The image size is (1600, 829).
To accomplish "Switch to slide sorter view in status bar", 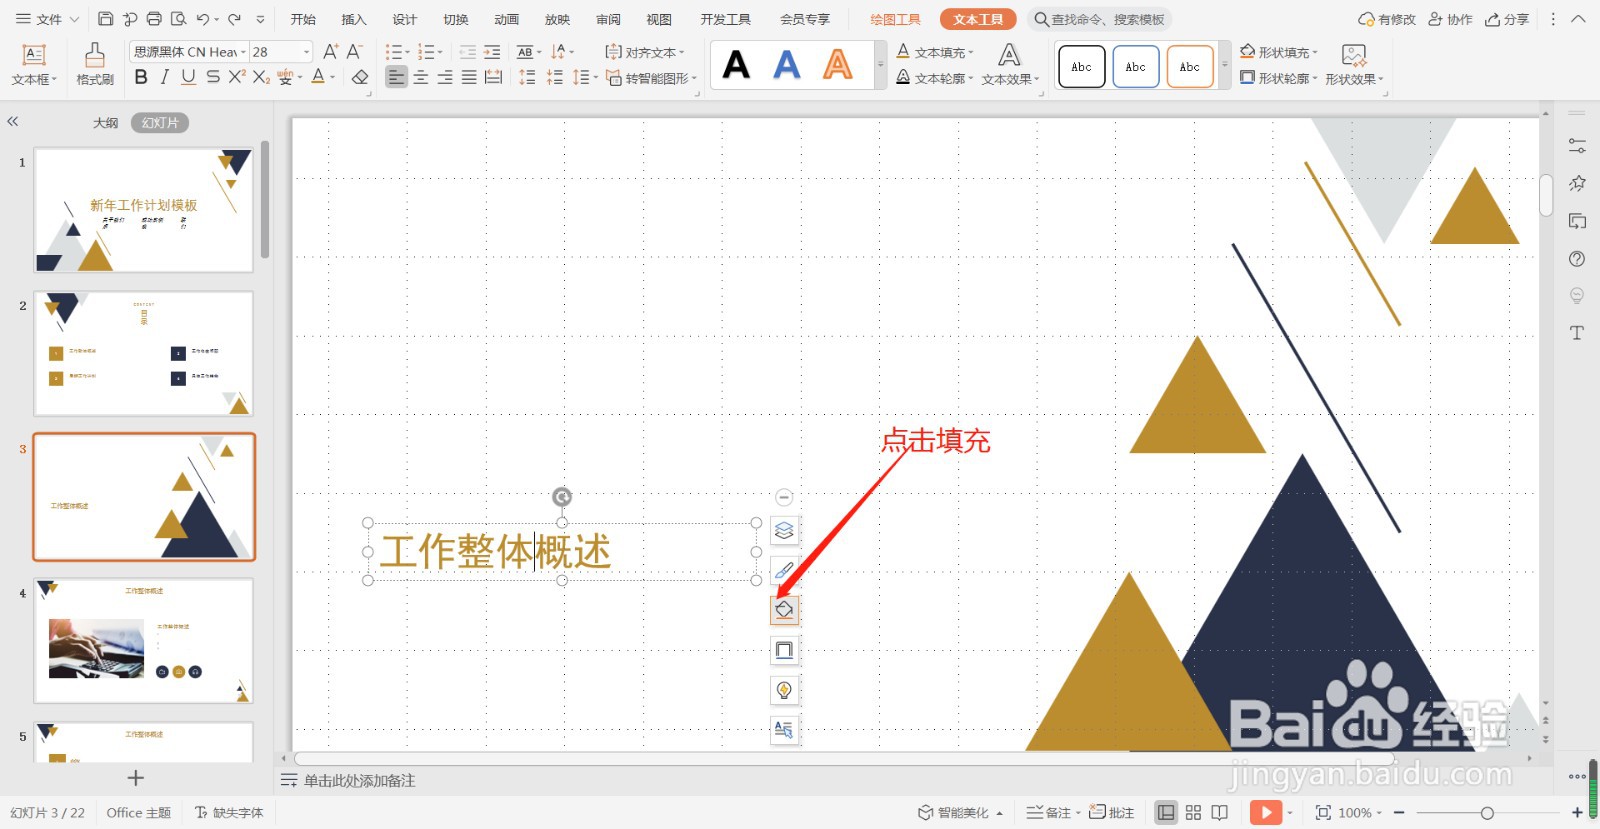I will [x=1193, y=813].
